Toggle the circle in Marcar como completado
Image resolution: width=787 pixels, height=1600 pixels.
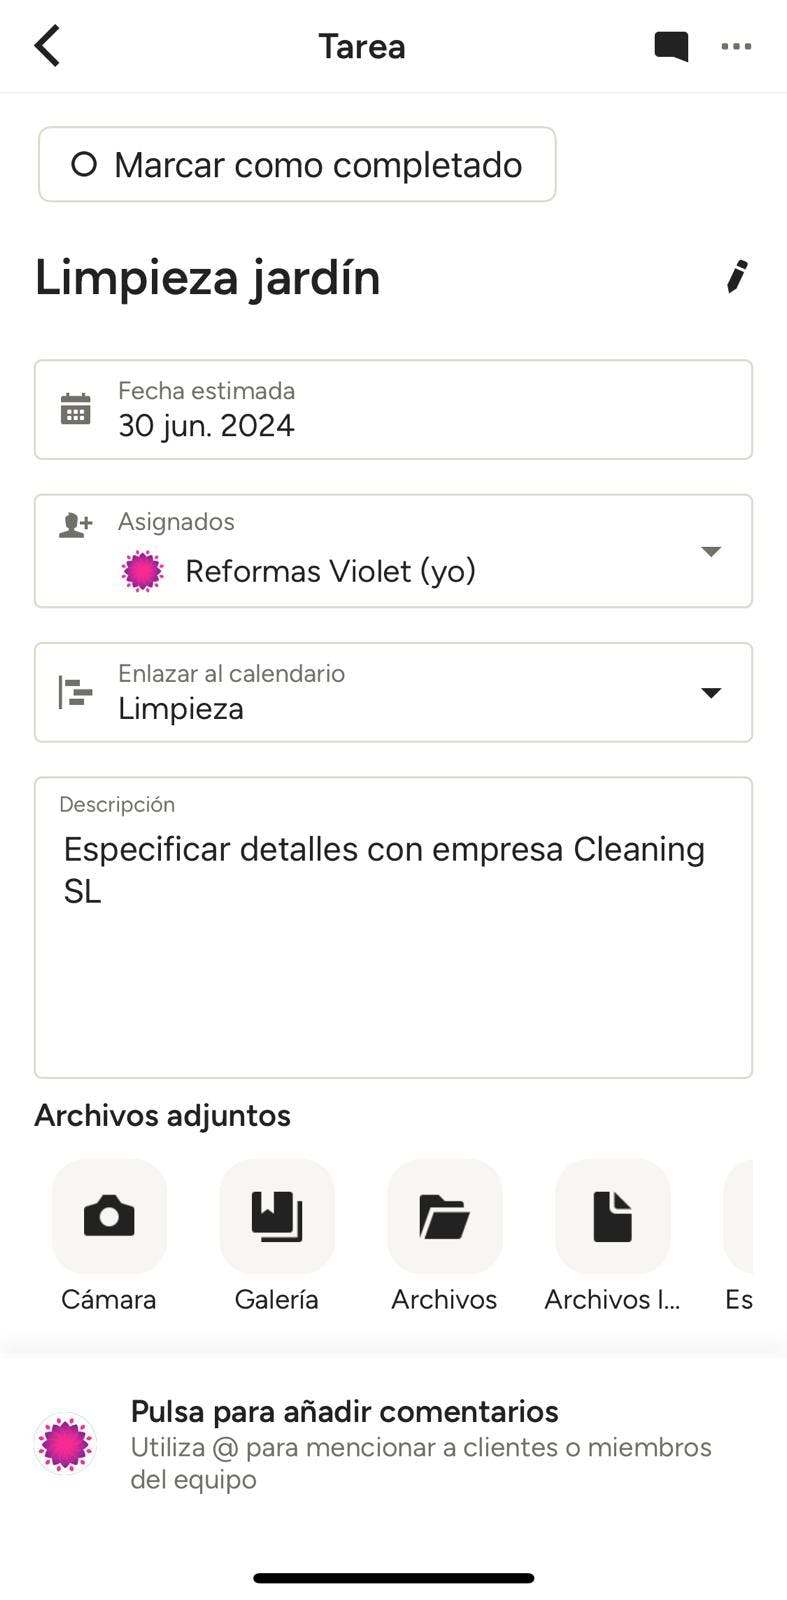pos(84,164)
